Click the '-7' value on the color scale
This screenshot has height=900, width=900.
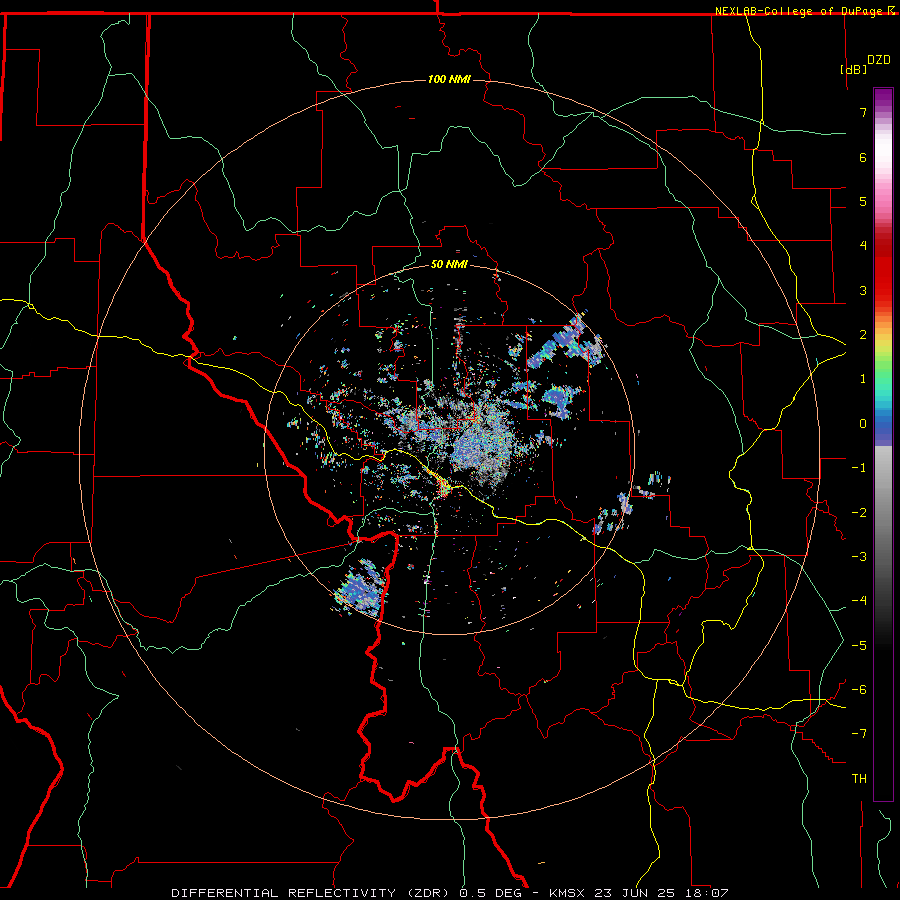coord(859,734)
